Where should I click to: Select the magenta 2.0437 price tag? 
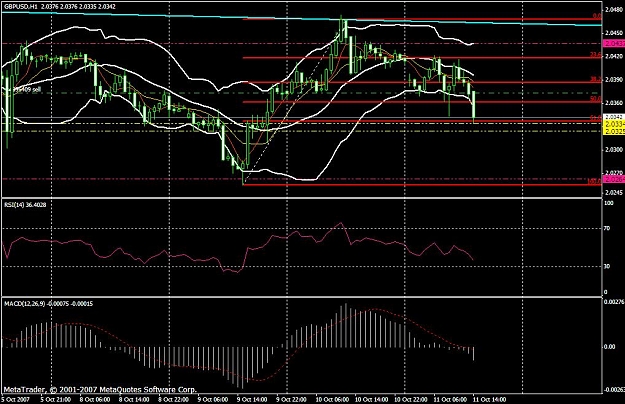[x=614, y=43]
